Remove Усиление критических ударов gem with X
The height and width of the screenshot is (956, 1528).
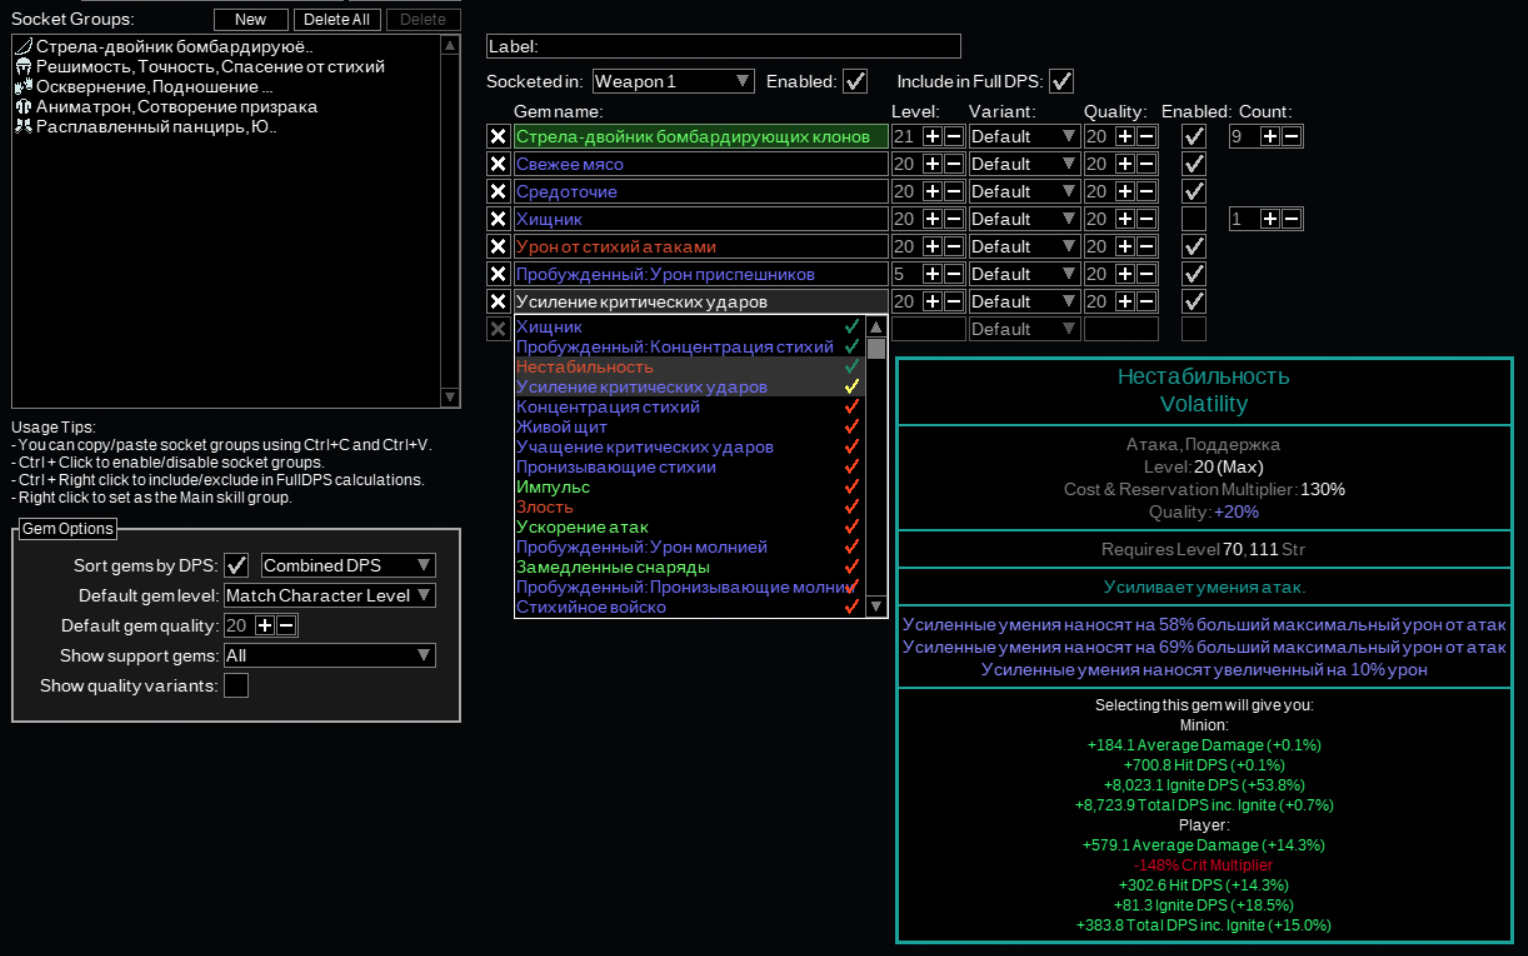click(498, 301)
